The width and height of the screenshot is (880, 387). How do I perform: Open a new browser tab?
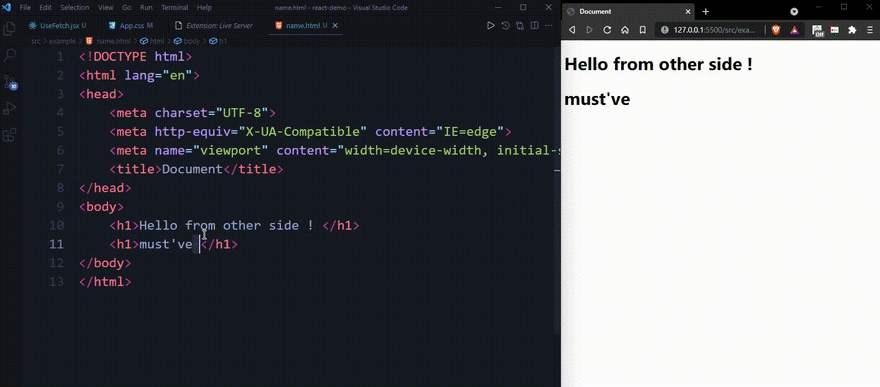[x=705, y=11]
